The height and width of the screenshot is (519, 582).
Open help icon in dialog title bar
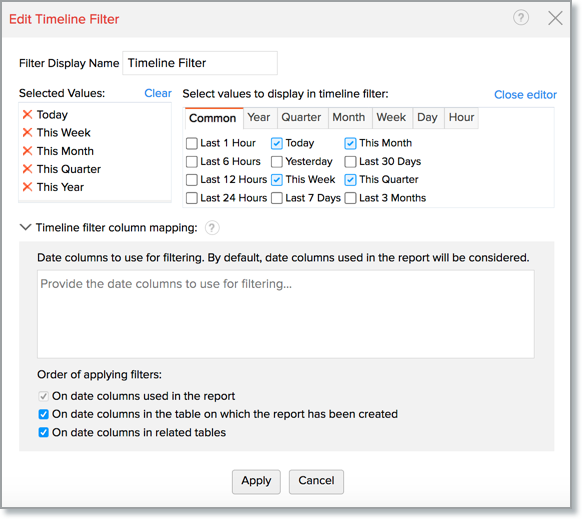521,17
